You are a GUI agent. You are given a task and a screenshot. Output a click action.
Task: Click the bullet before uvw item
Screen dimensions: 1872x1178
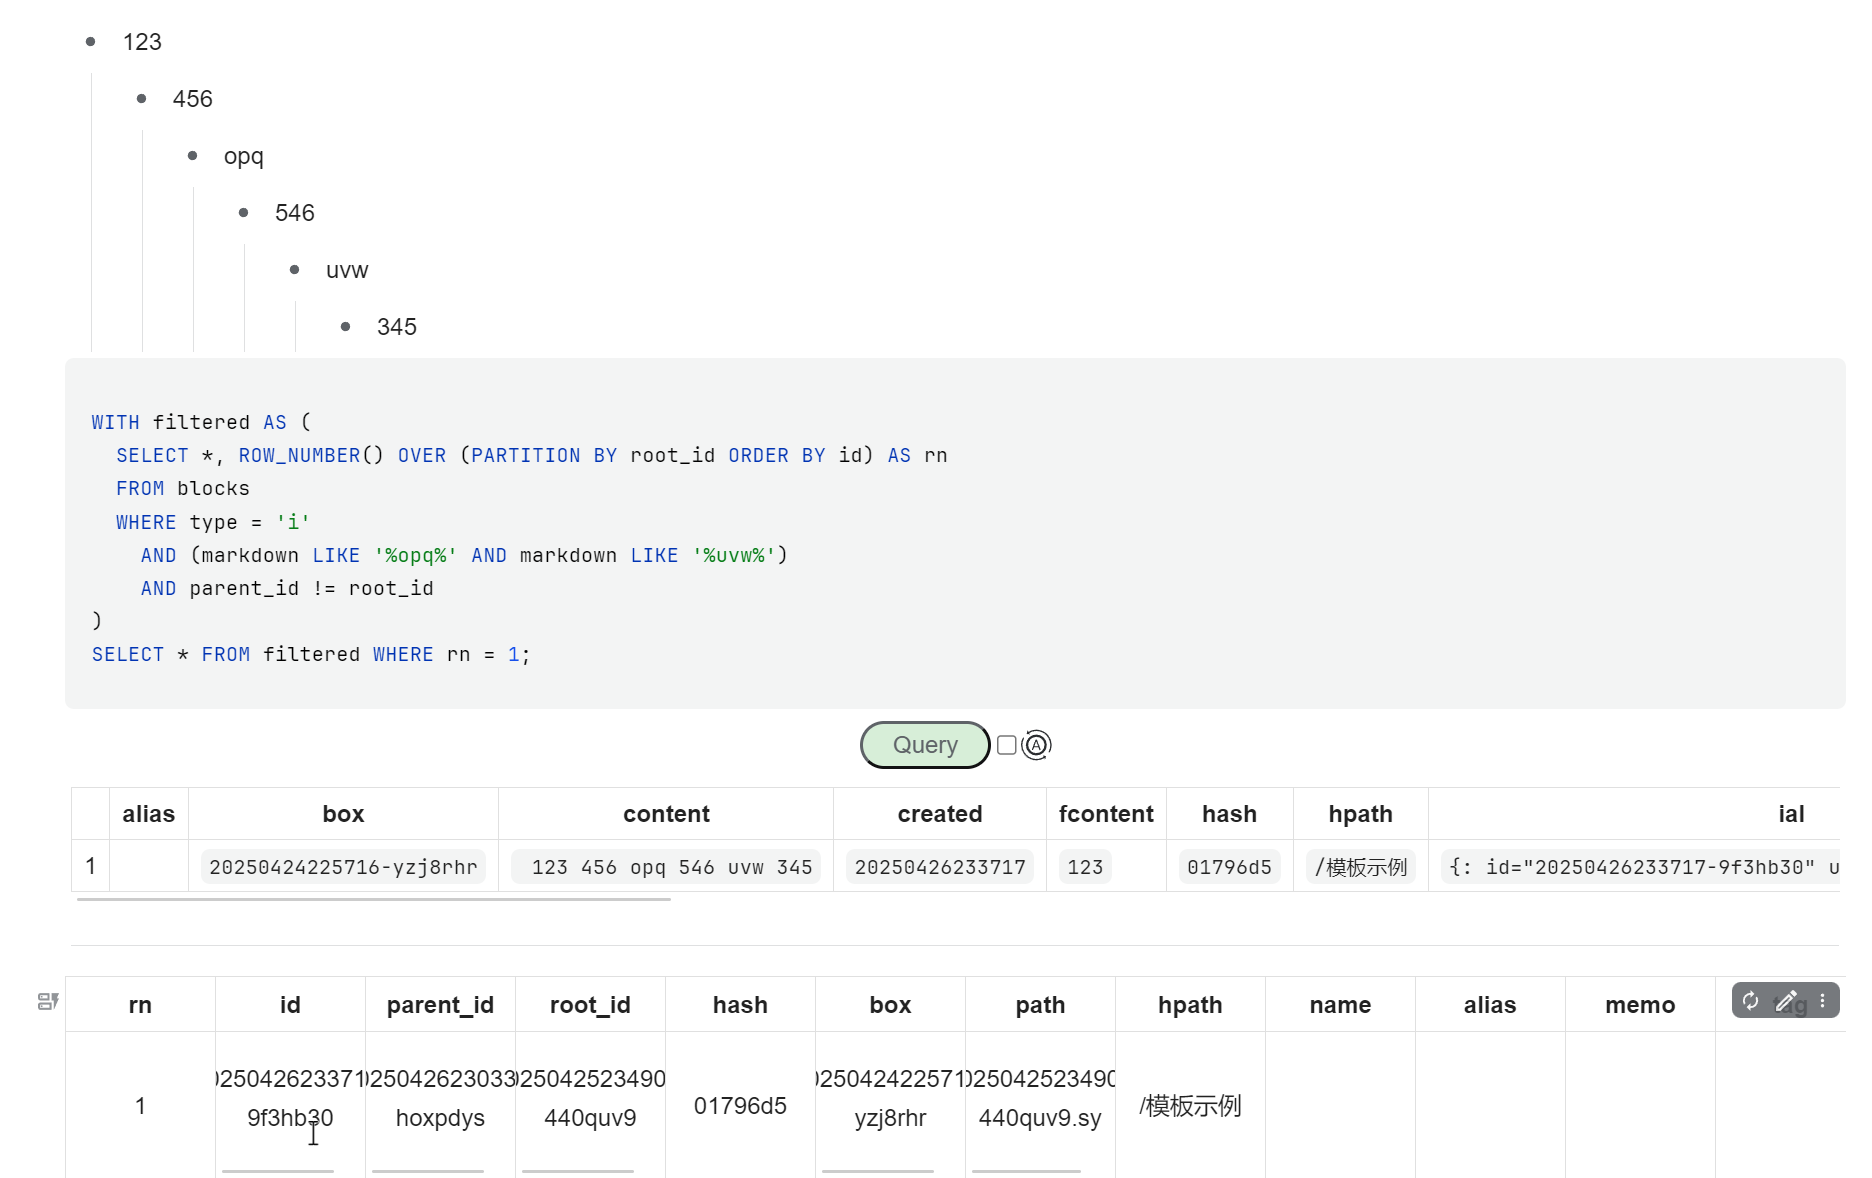(295, 270)
